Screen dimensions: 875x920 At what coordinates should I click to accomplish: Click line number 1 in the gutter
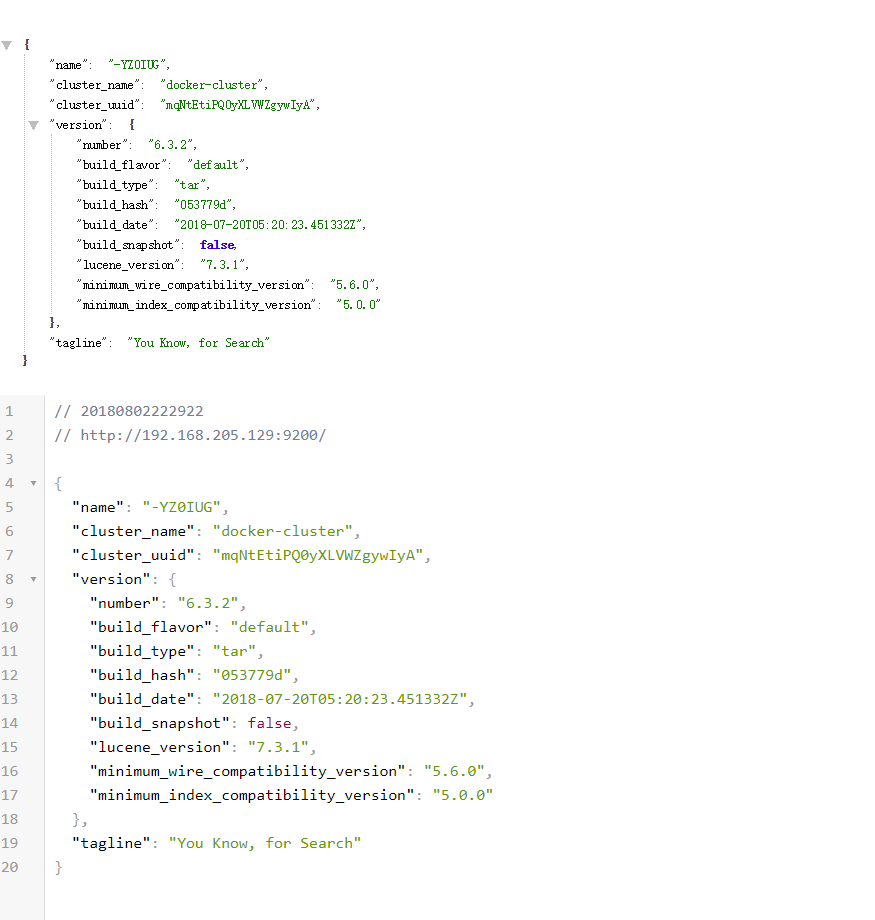(x=9, y=410)
